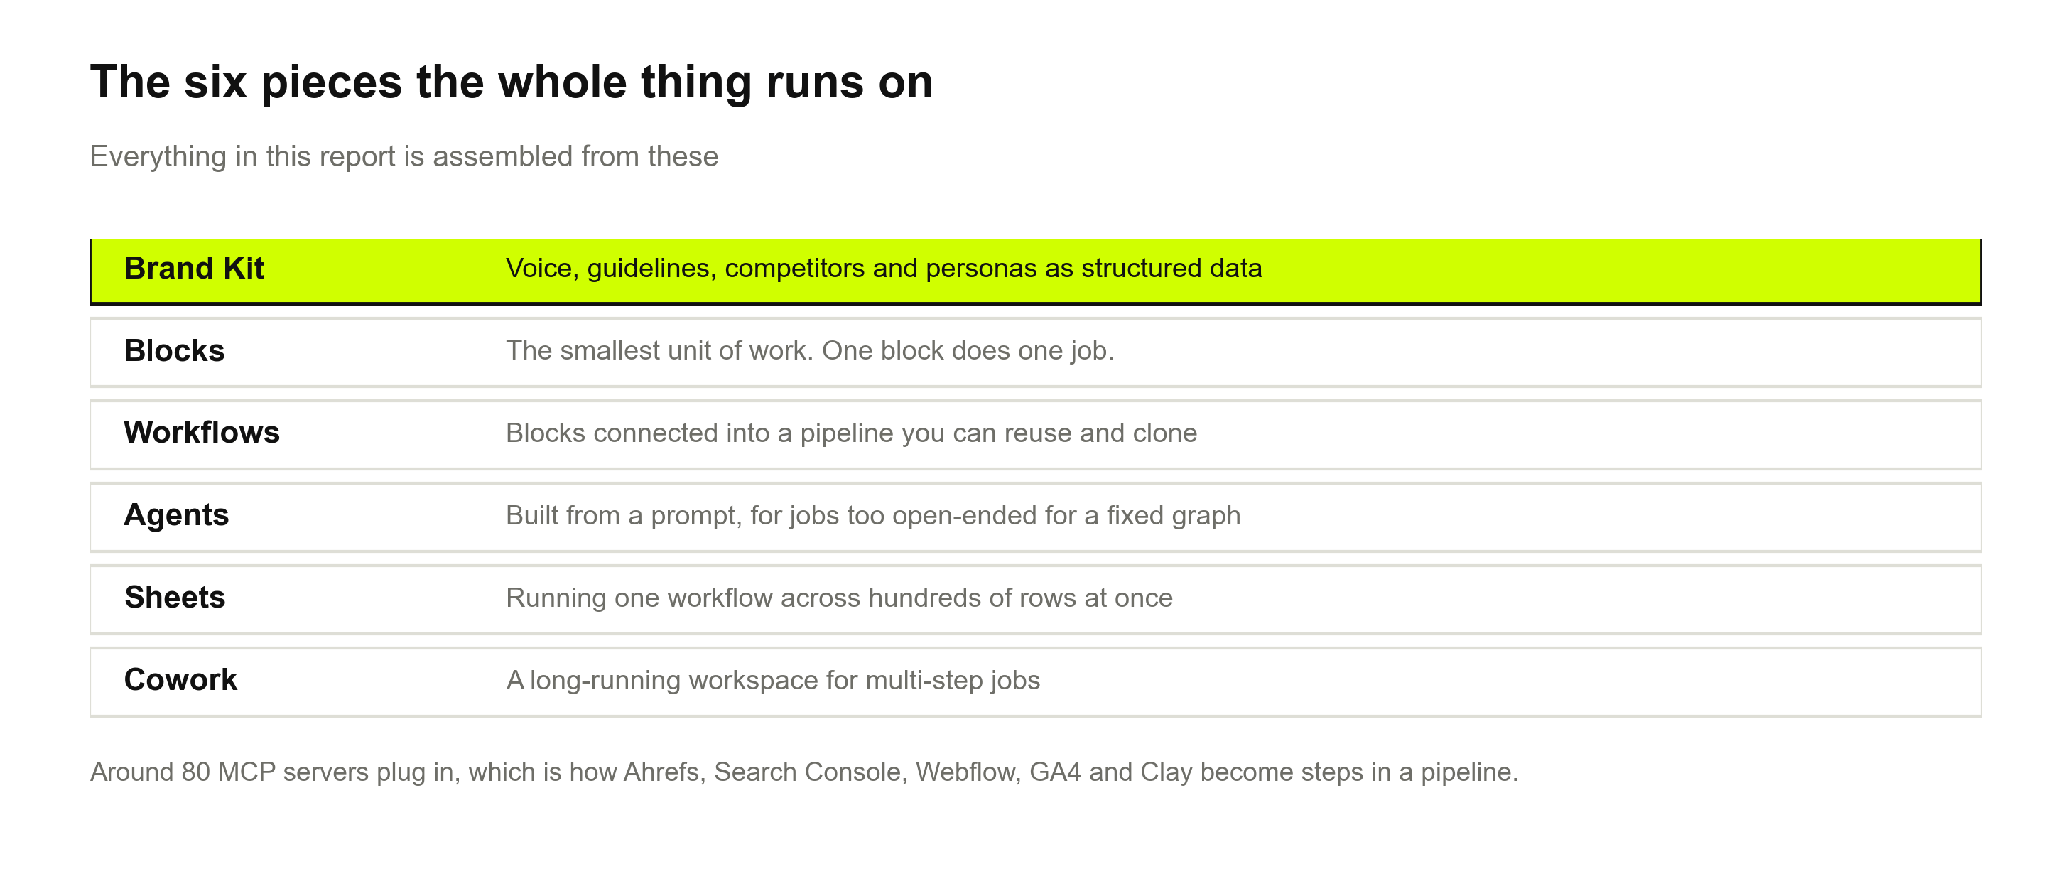Screen dimensions: 2046x874
Task: Click 'Built from a prompt' description
Action: [x=873, y=515]
